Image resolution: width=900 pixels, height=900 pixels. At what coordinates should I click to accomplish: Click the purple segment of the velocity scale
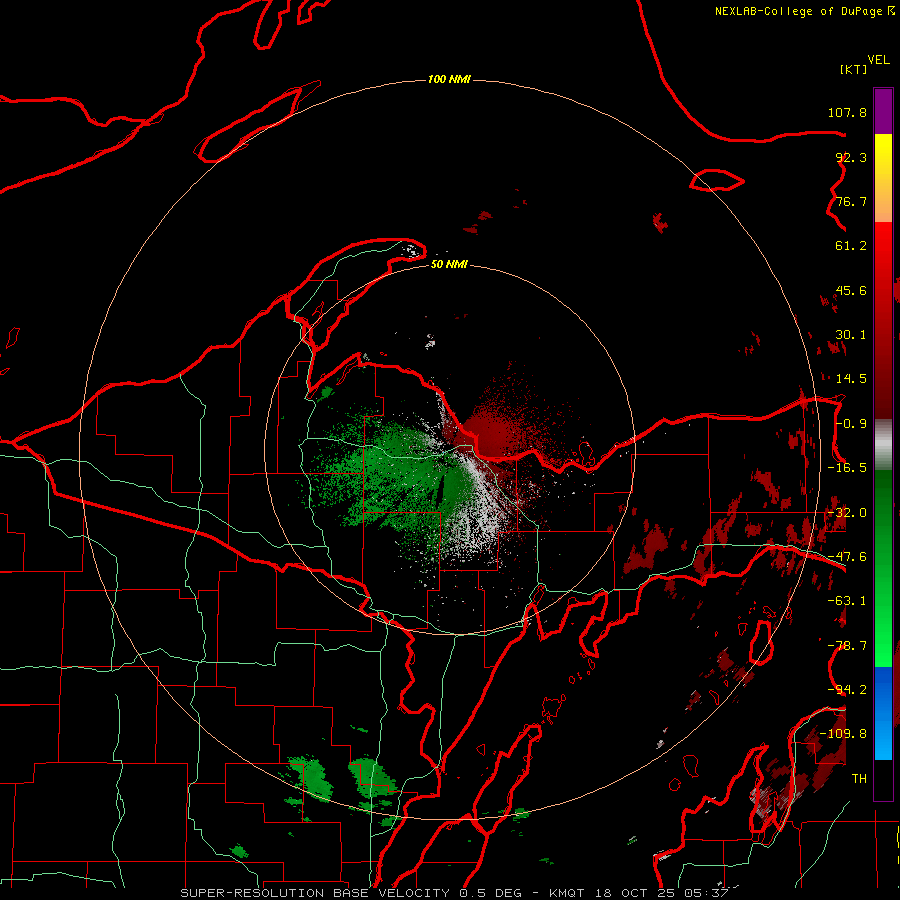(883, 112)
